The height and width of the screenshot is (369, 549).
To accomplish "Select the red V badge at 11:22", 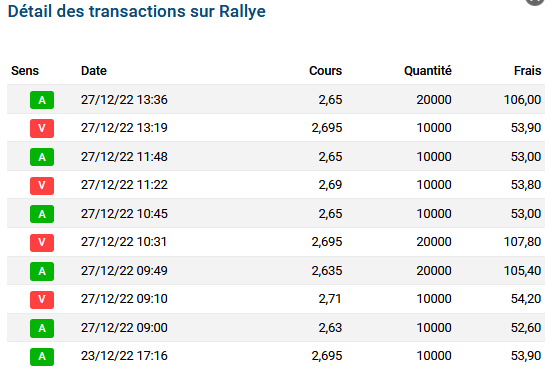I will coord(42,185).
